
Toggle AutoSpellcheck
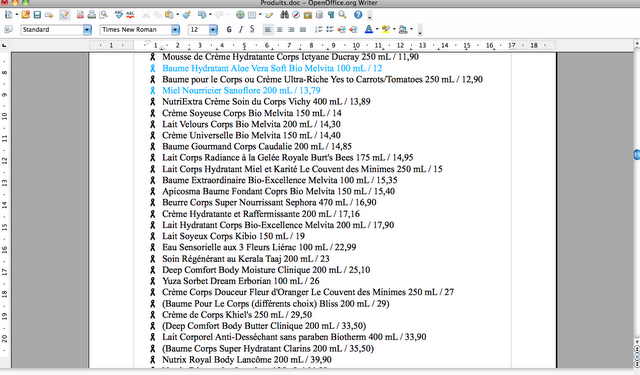point(130,15)
